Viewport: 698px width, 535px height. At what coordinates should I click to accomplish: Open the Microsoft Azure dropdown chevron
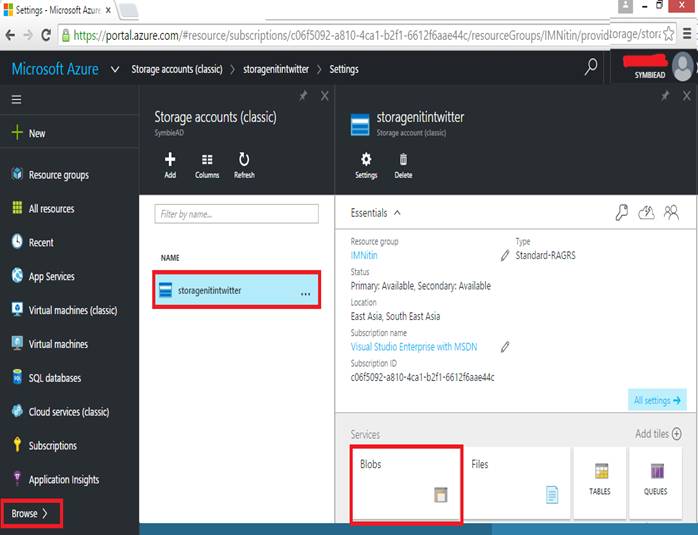(x=115, y=69)
